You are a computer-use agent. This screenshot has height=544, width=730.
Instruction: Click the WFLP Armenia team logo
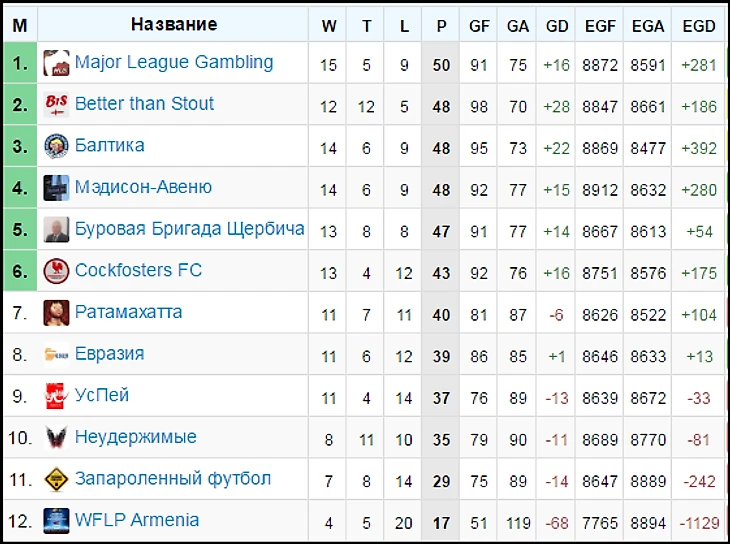click(56, 521)
